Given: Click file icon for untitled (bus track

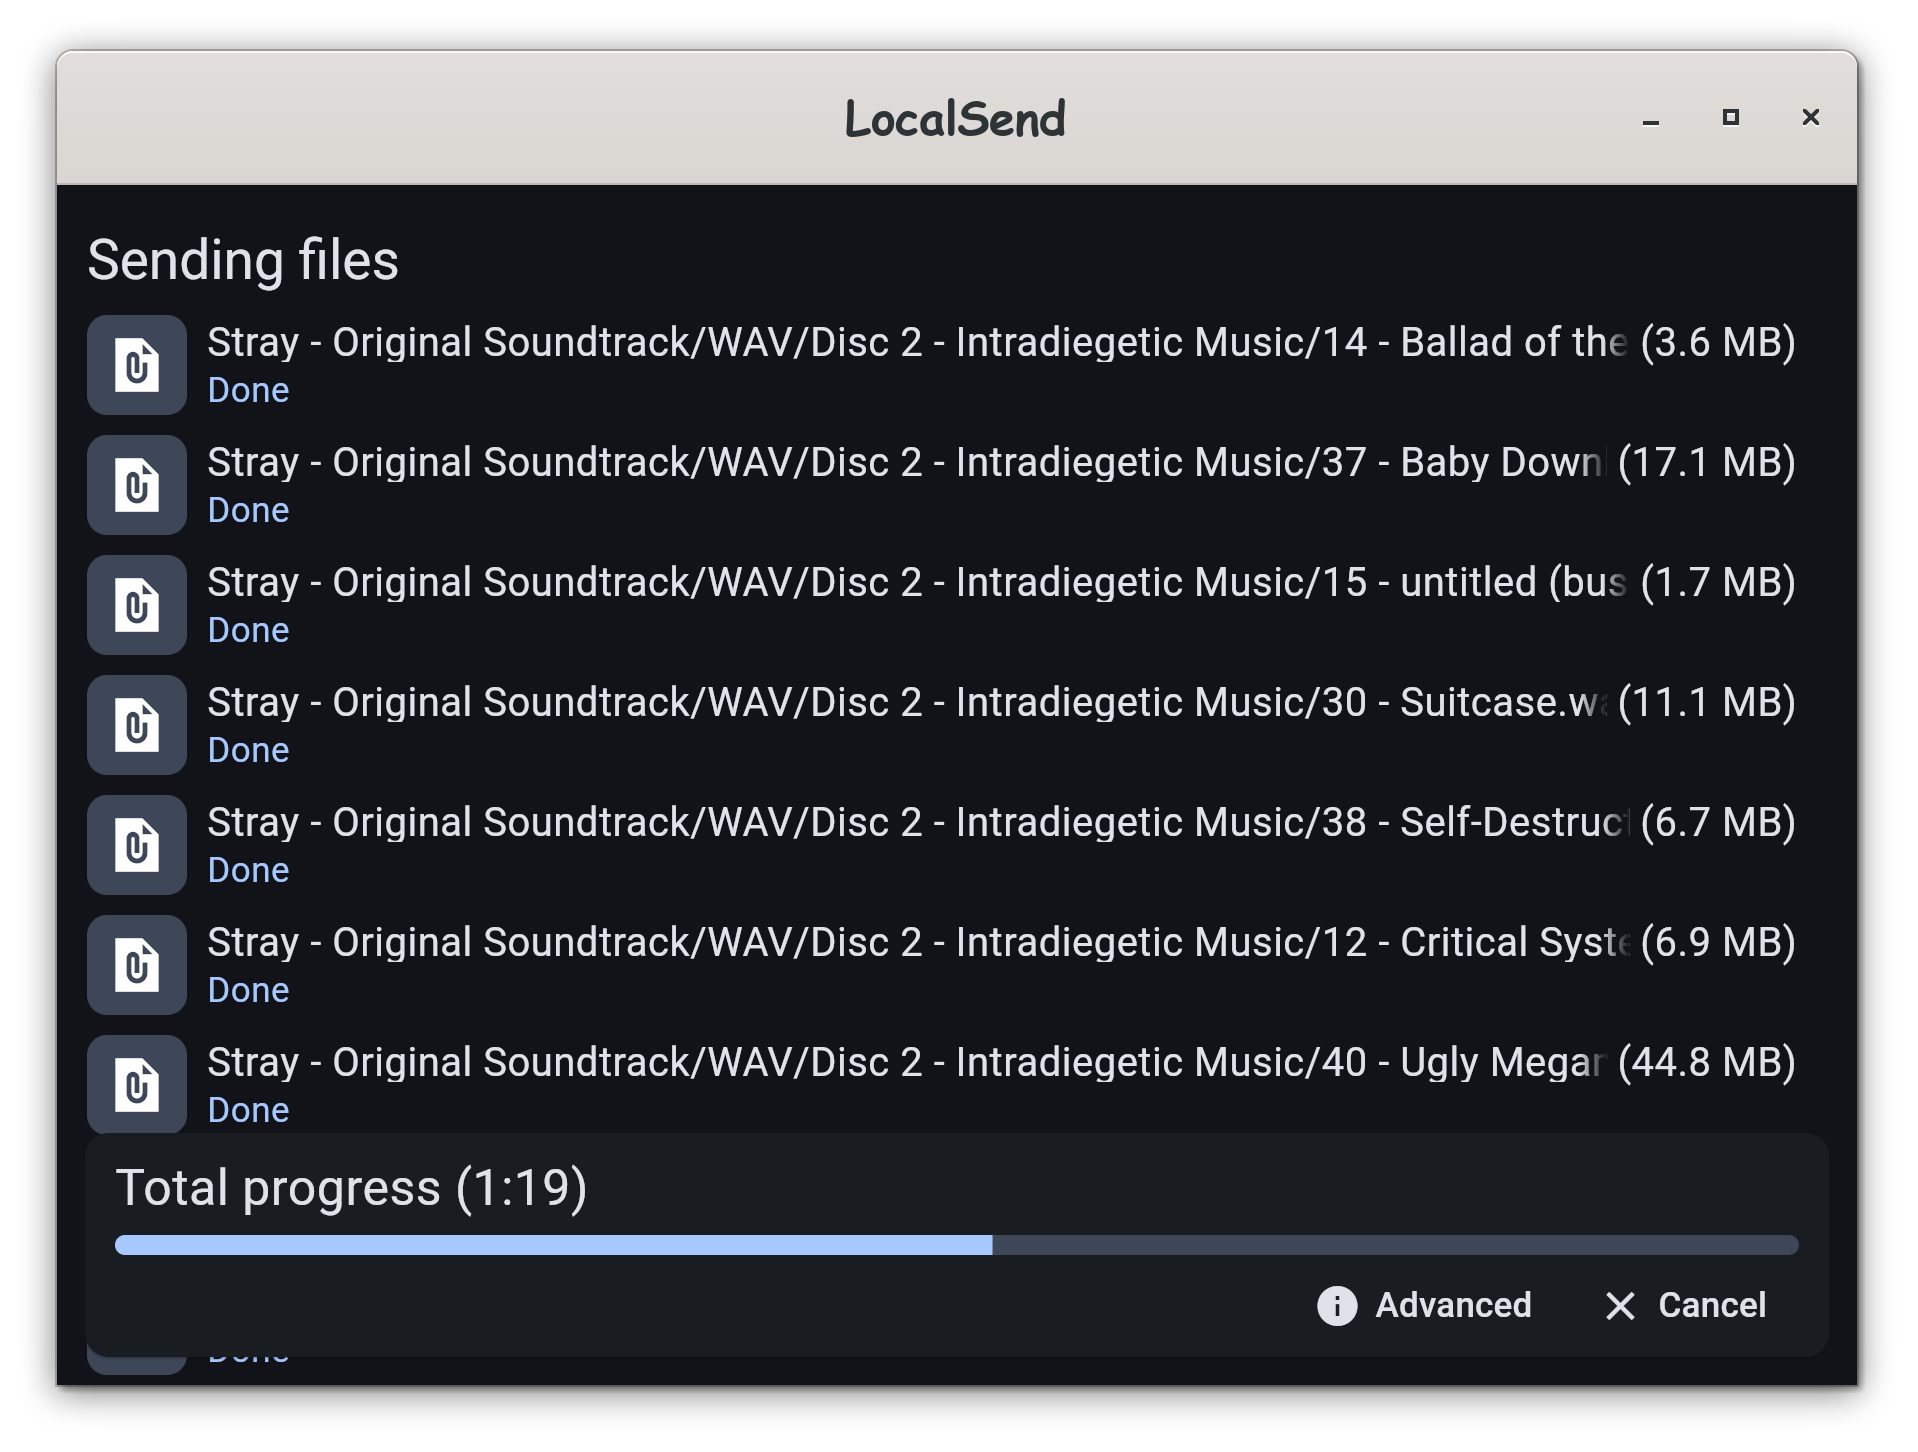Looking at the screenshot, I should (137, 605).
